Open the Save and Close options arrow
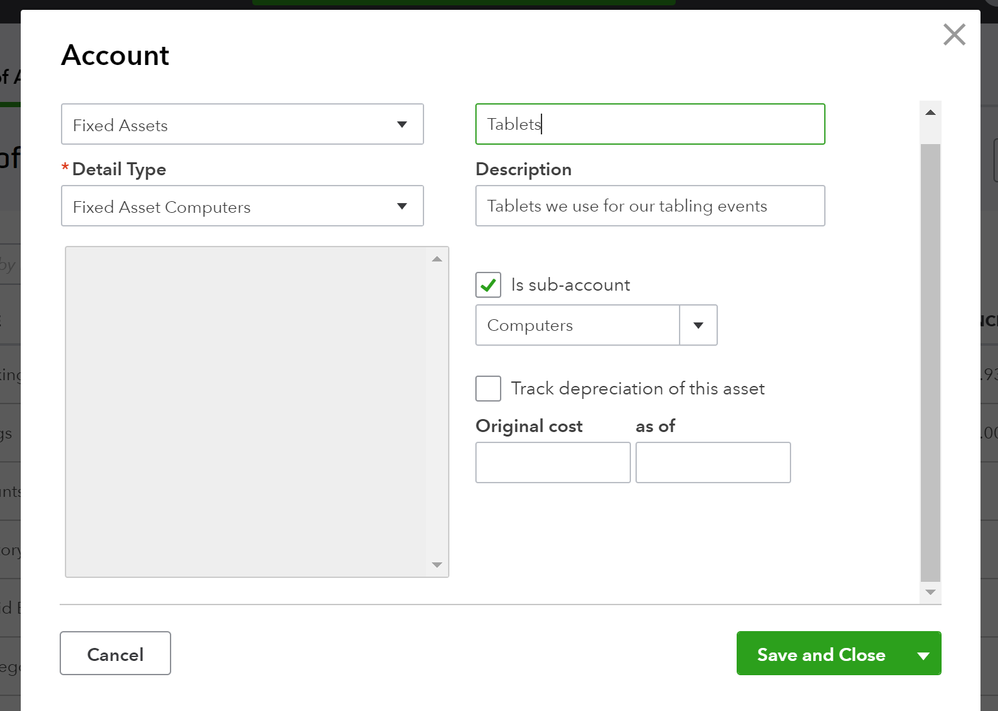Image resolution: width=998 pixels, height=711 pixels. point(923,655)
